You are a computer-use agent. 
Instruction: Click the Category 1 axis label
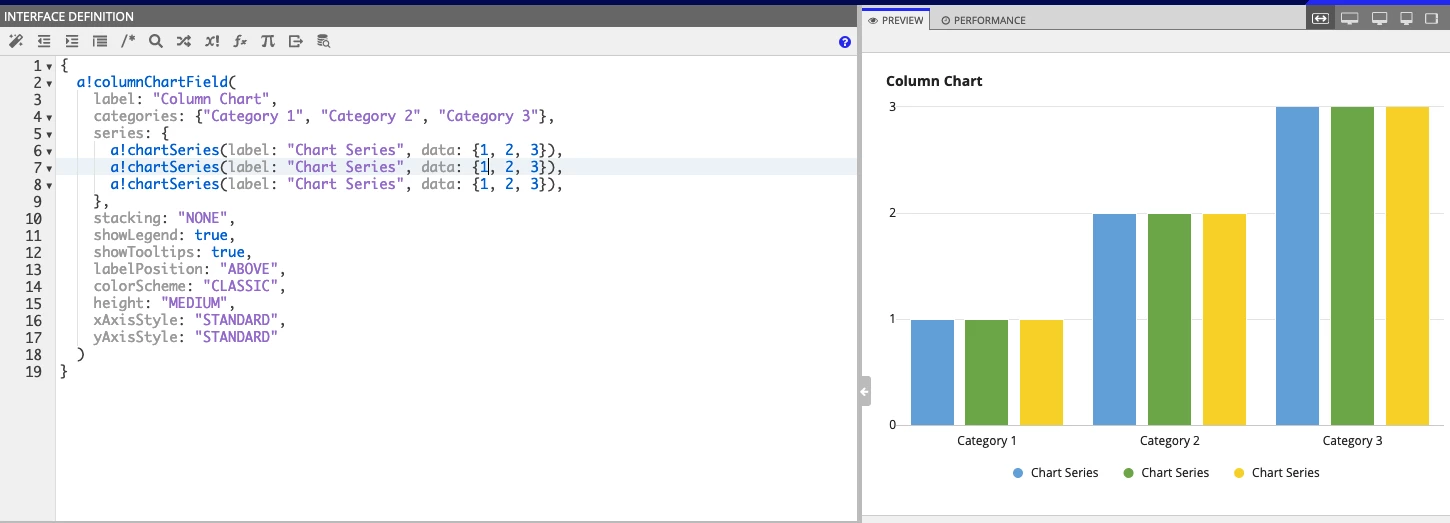(987, 441)
